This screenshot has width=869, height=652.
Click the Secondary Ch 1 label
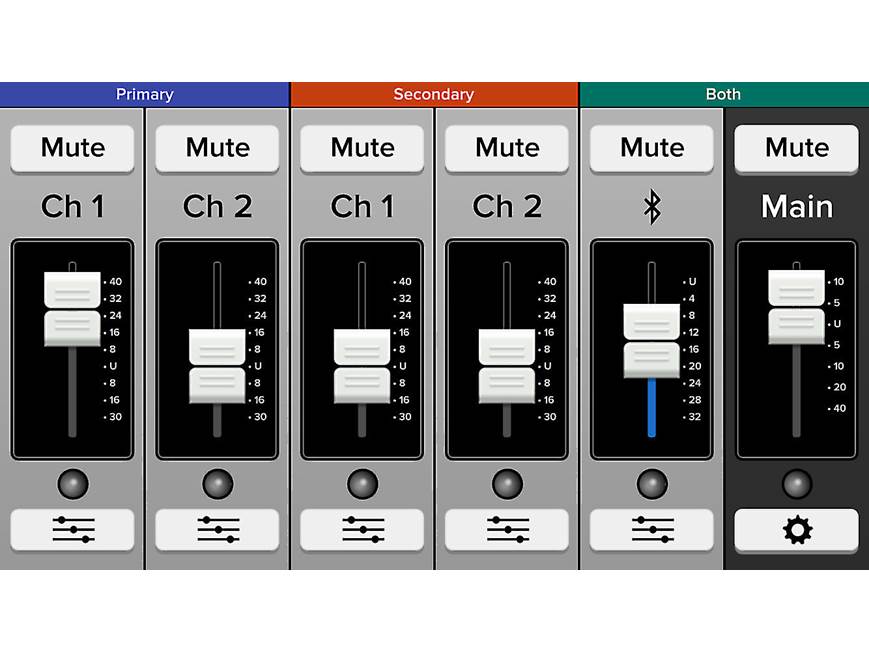click(x=362, y=207)
